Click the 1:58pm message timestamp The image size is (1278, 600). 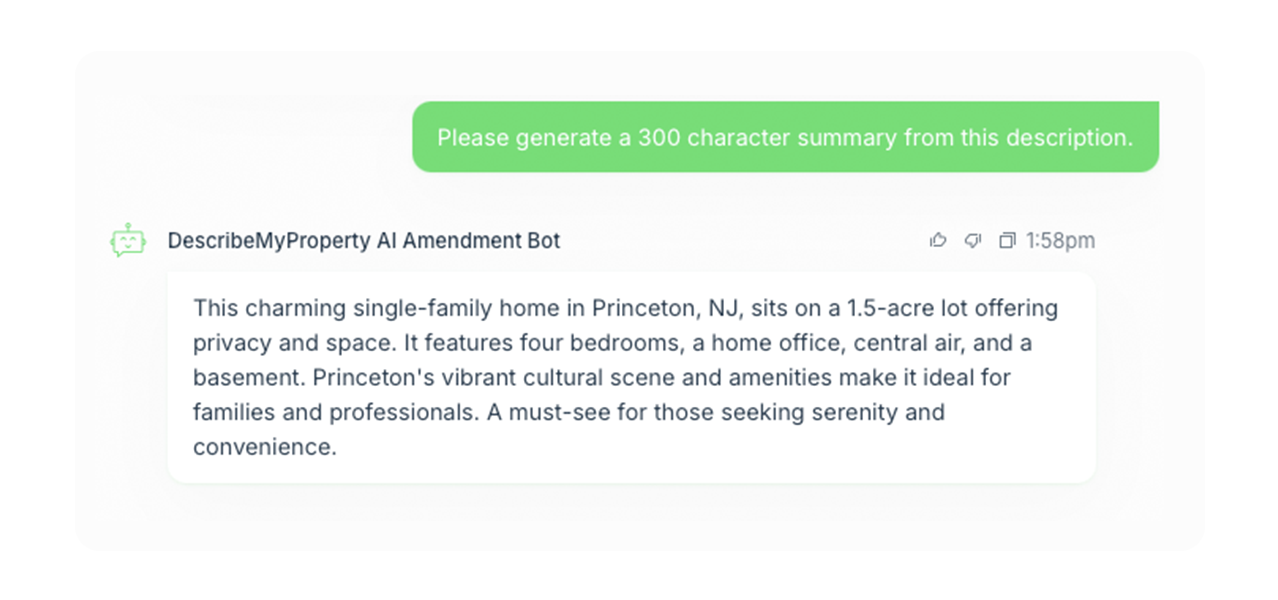point(1060,241)
